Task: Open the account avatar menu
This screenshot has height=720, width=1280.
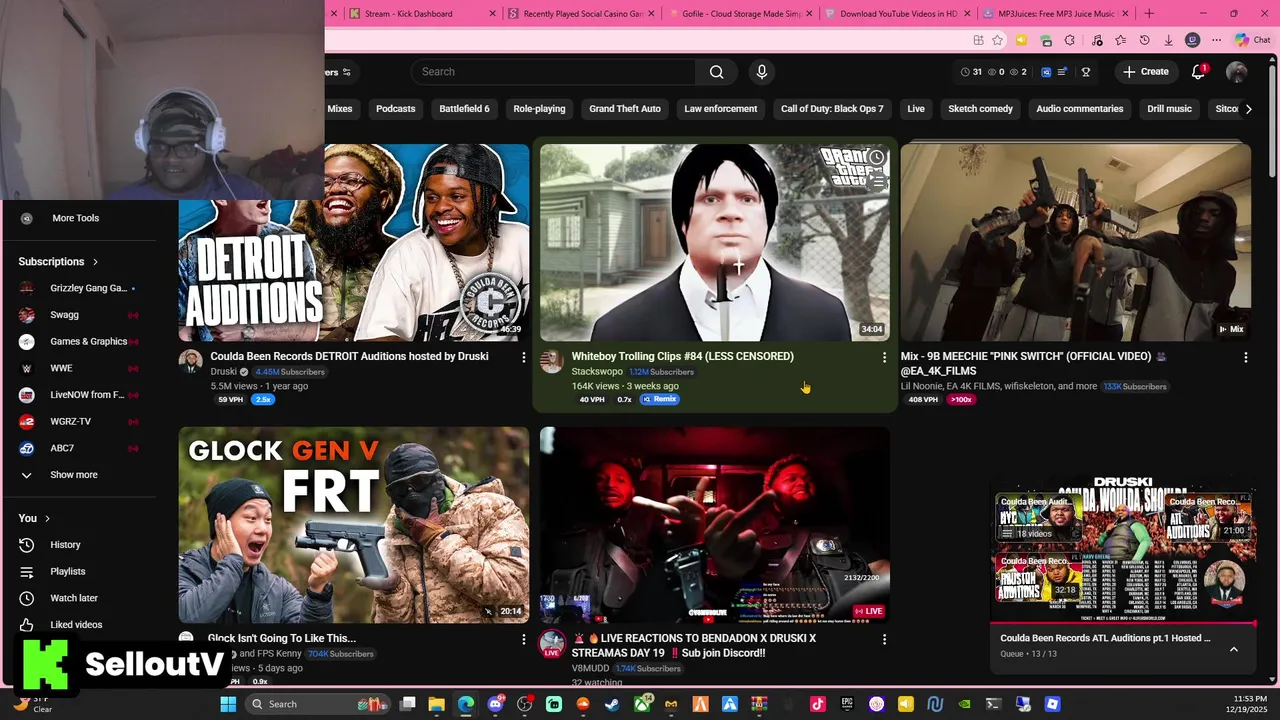Action: point(1237,72)
